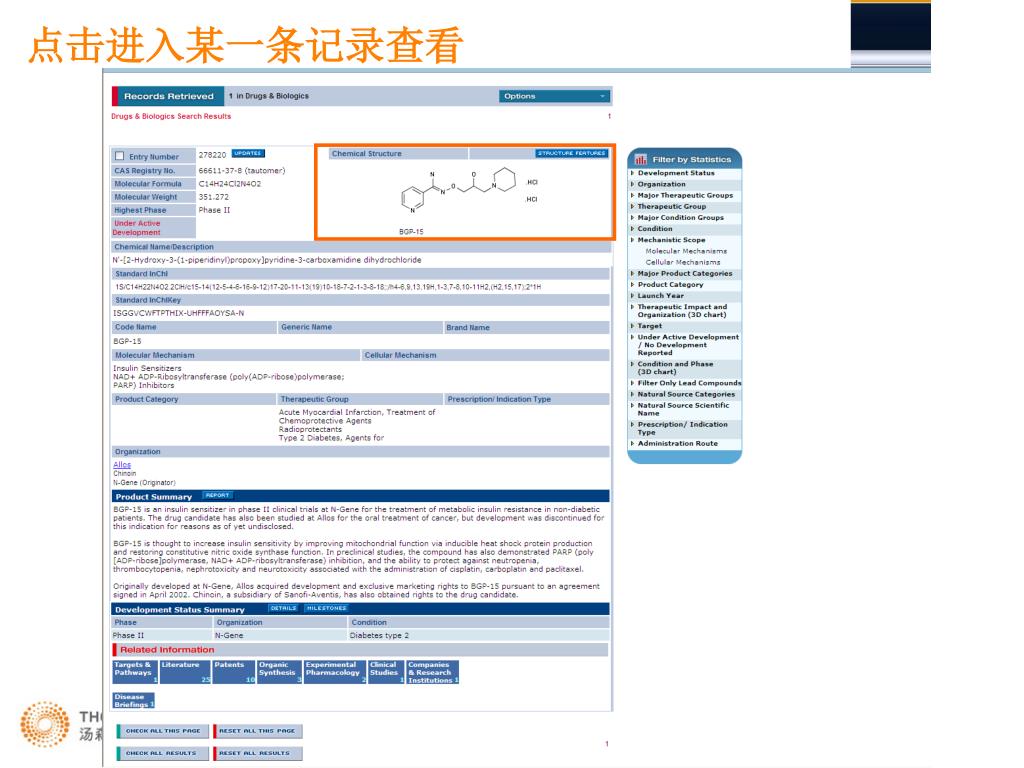
Task: Open DETAILS for Development Status Summary
Action: click(283, 608)
